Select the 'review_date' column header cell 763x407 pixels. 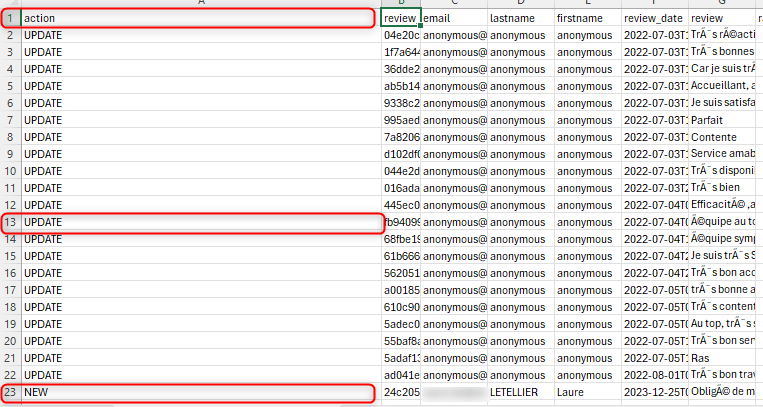pyautogui.click(x=653, y=18)
